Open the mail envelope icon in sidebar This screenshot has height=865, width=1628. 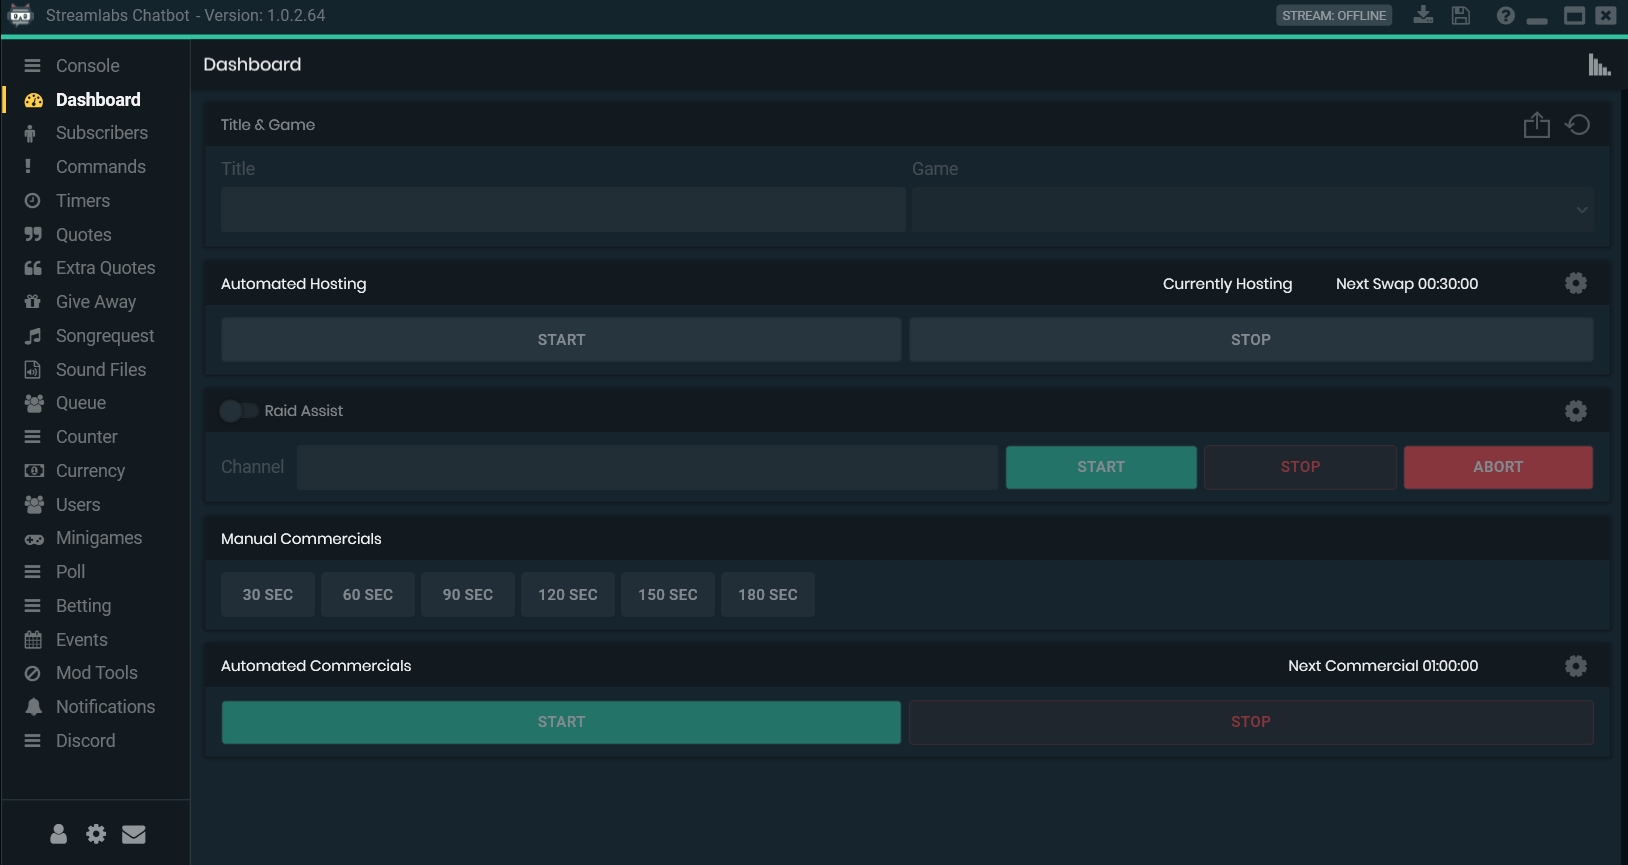point(134,834)
